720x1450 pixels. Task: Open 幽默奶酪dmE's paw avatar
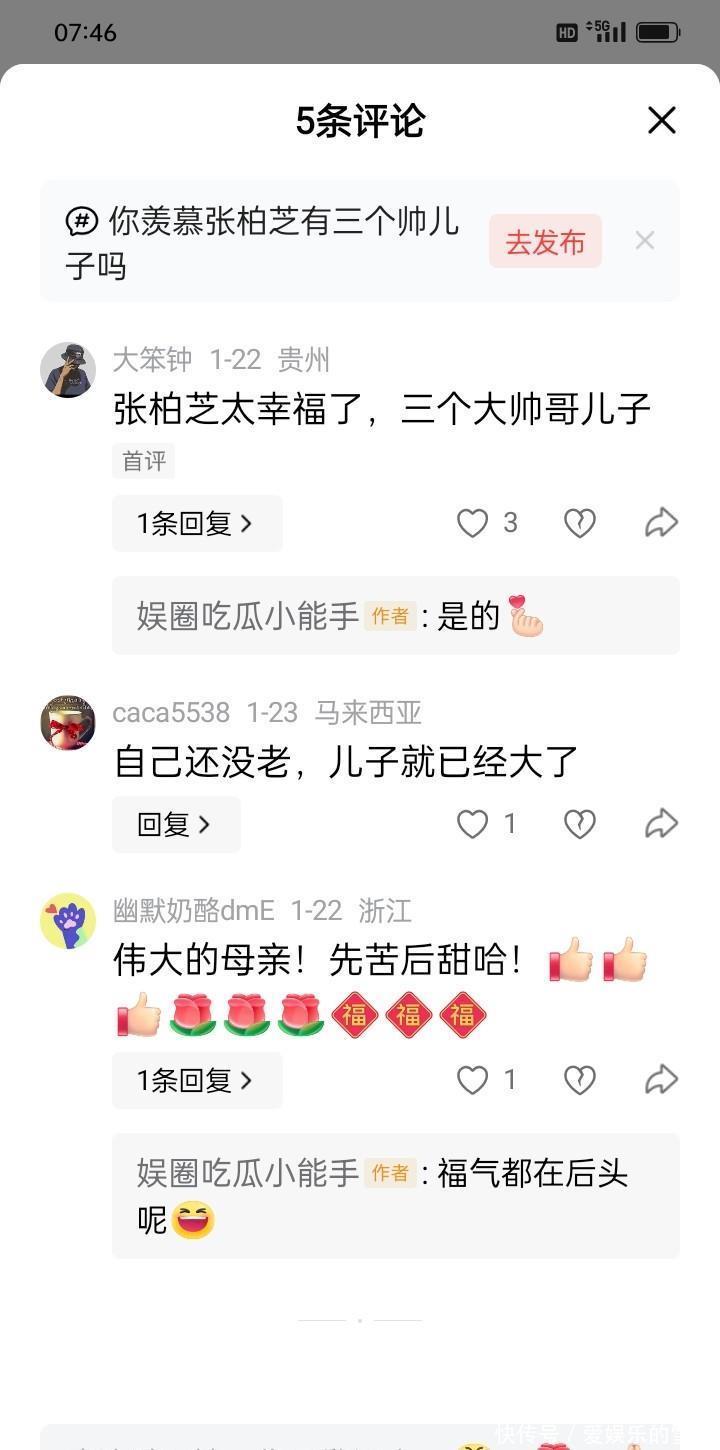pyautogui.click(x=68, y=921)
